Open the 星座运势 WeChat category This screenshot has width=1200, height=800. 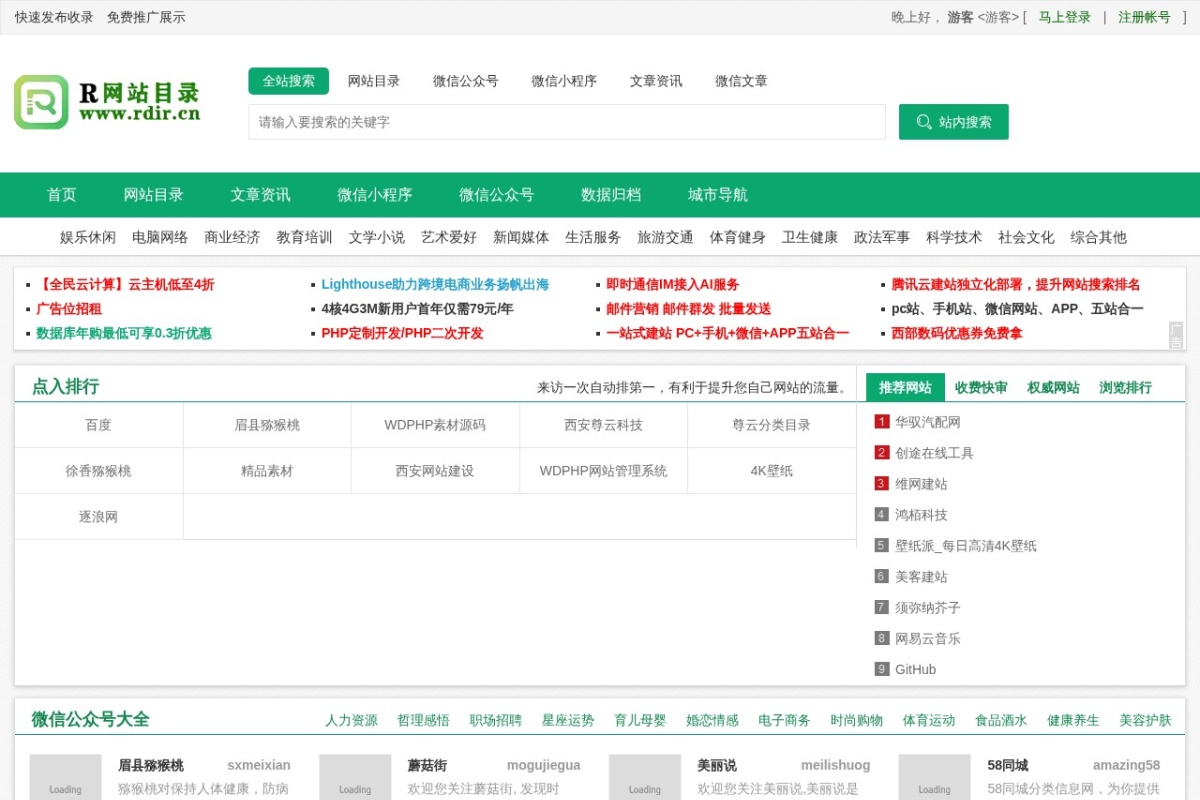(x=568, y=720)
